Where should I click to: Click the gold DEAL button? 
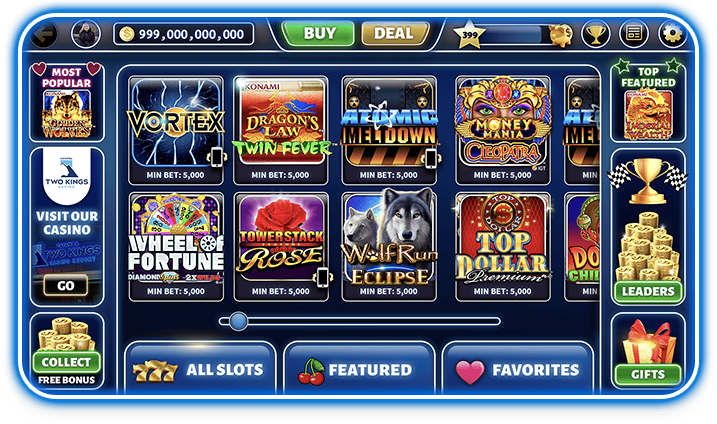pyautogui.click(x=394, y=33)
